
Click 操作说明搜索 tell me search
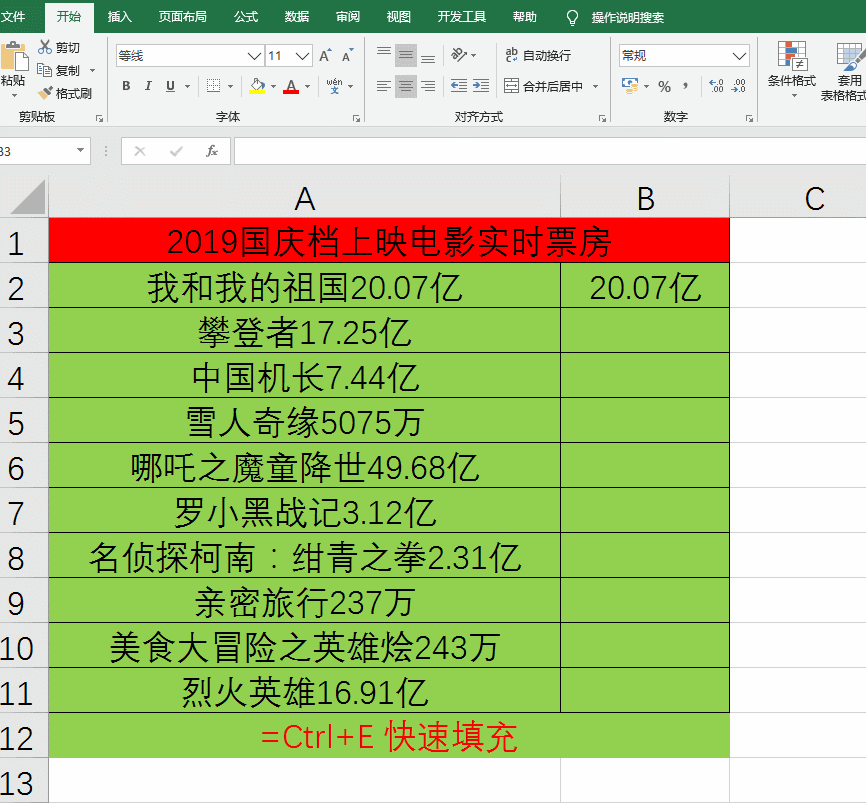(x=627, y=18)
